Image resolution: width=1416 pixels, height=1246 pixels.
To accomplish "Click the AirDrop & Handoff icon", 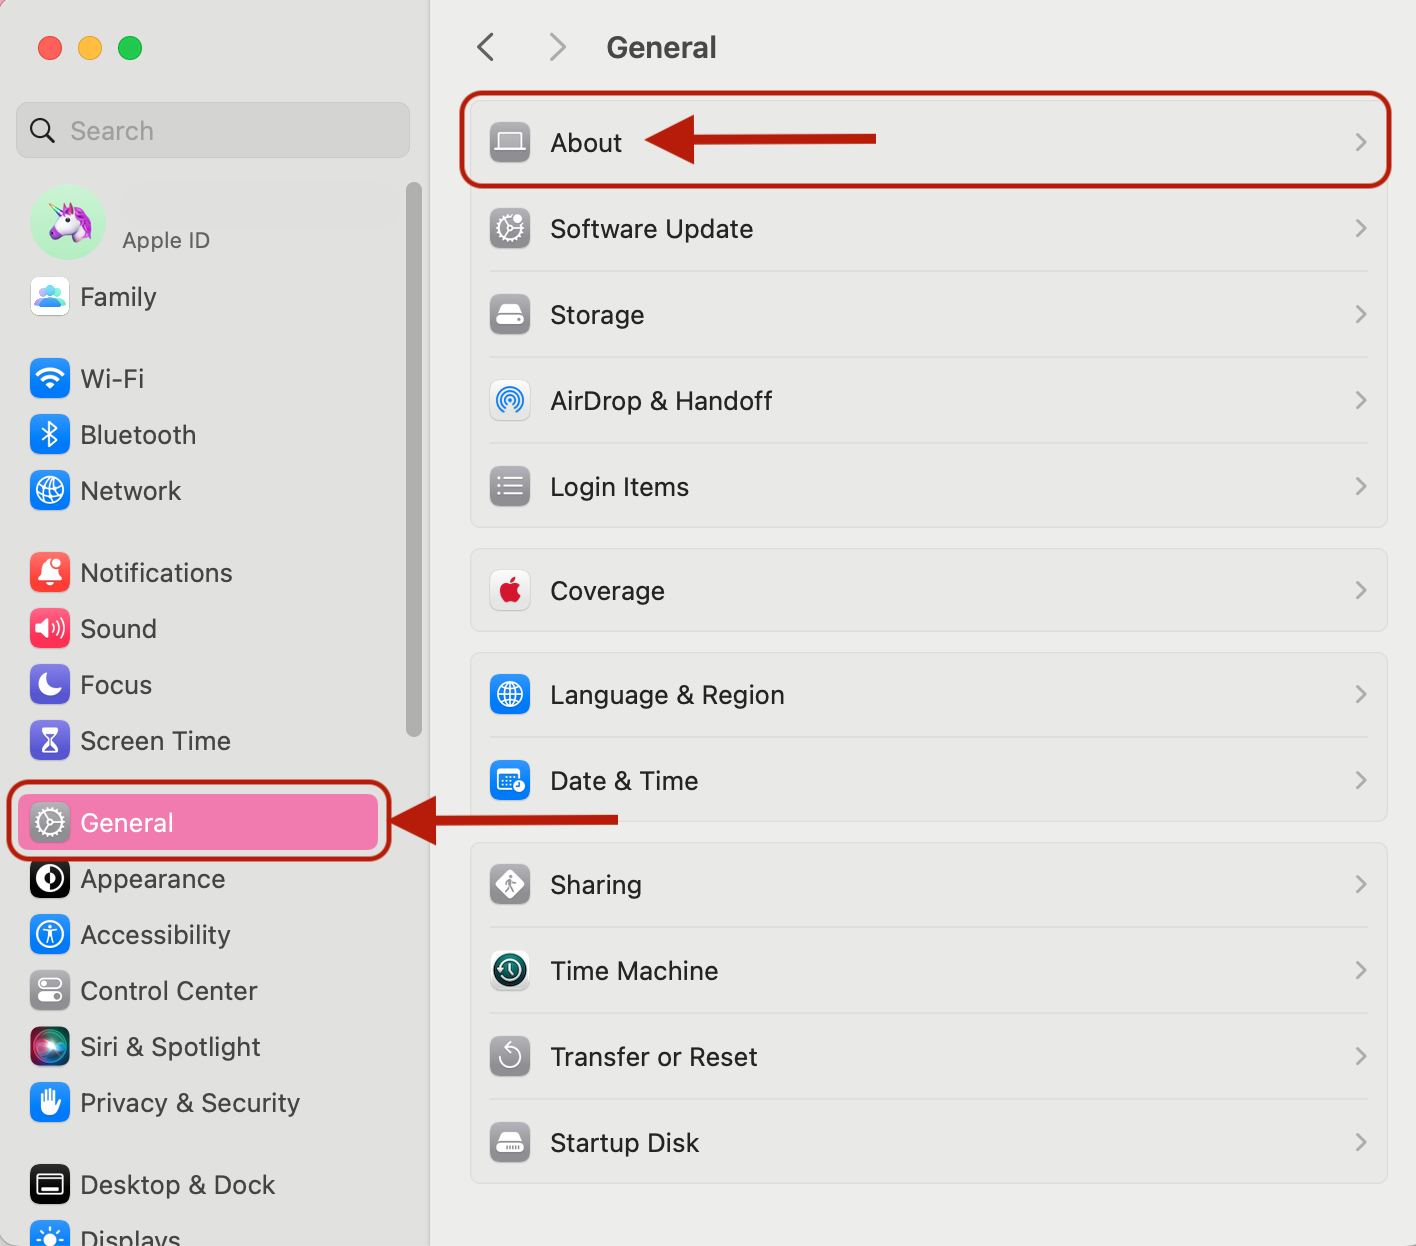I will [510, 400].
